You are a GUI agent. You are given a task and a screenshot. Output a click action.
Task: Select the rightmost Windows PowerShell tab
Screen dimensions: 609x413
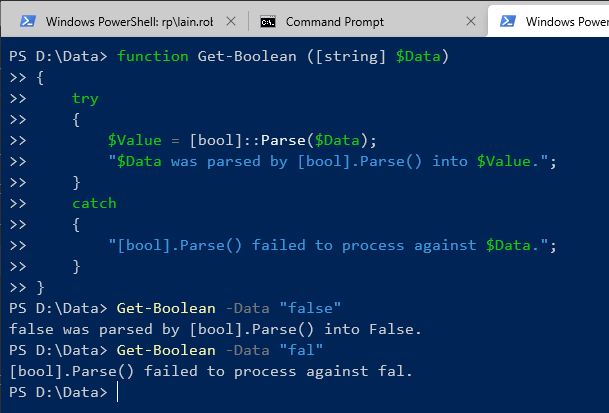click(560, 21)
